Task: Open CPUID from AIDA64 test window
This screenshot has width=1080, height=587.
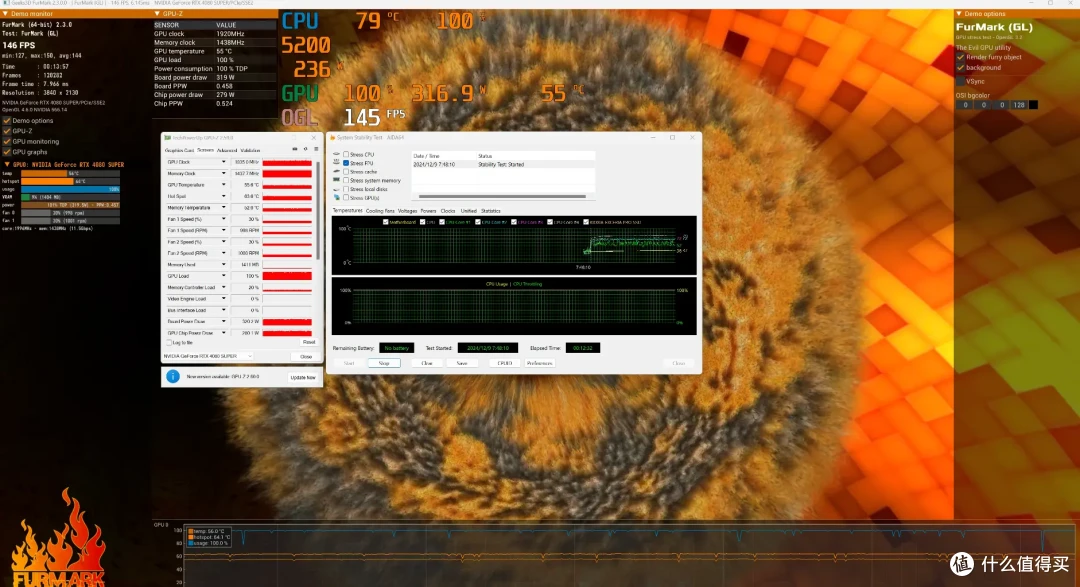Action: tap(505, 363)
